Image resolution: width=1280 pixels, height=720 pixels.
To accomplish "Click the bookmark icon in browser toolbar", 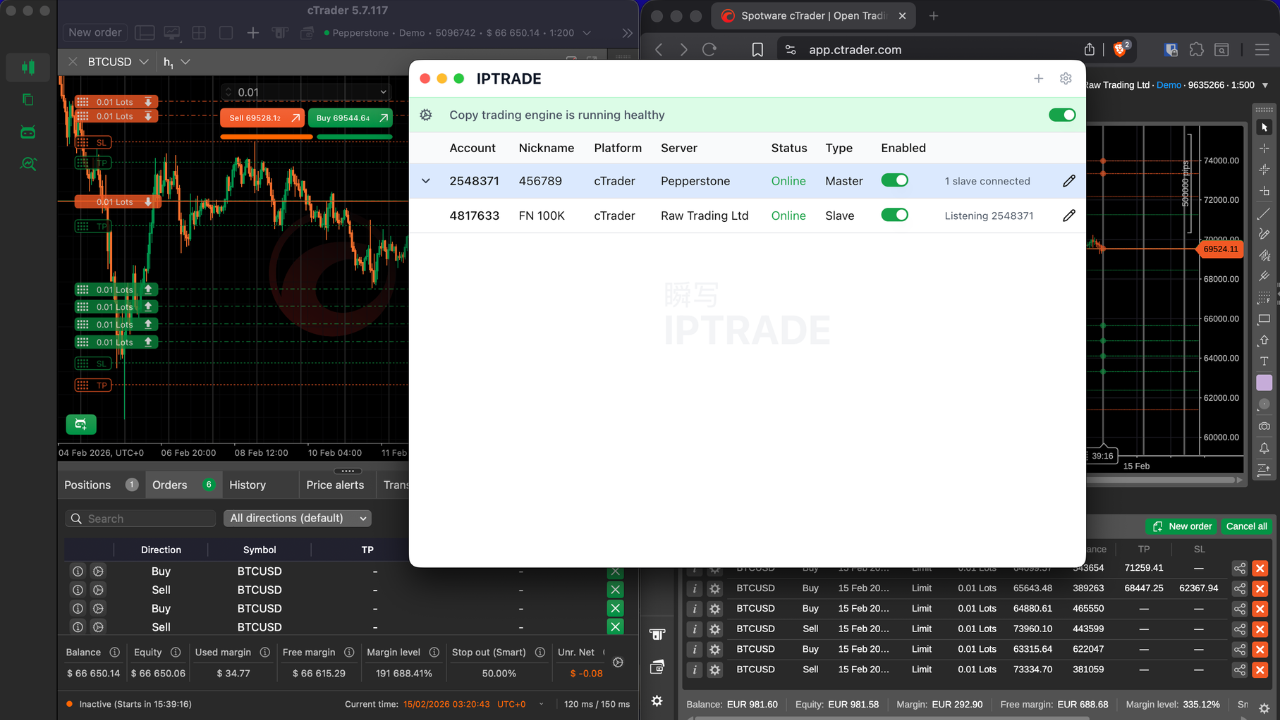I will coord(757,49).
